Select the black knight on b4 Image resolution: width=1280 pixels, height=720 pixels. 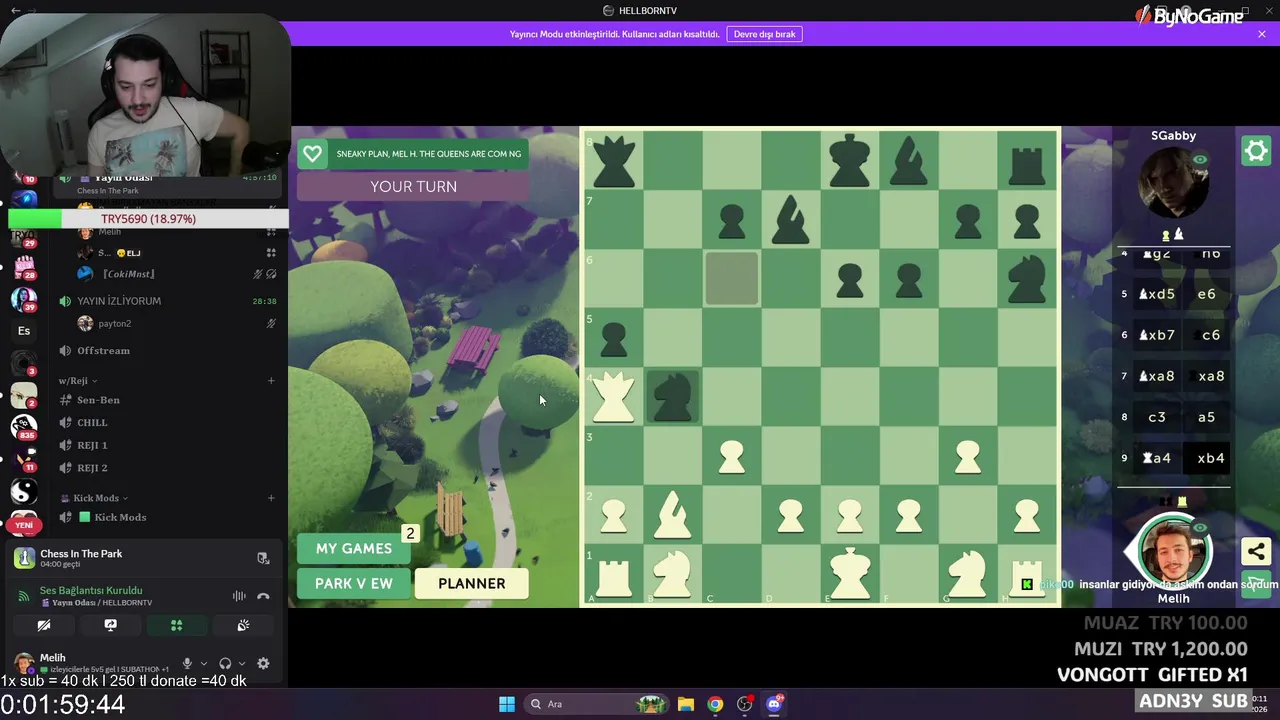(673, 395)
